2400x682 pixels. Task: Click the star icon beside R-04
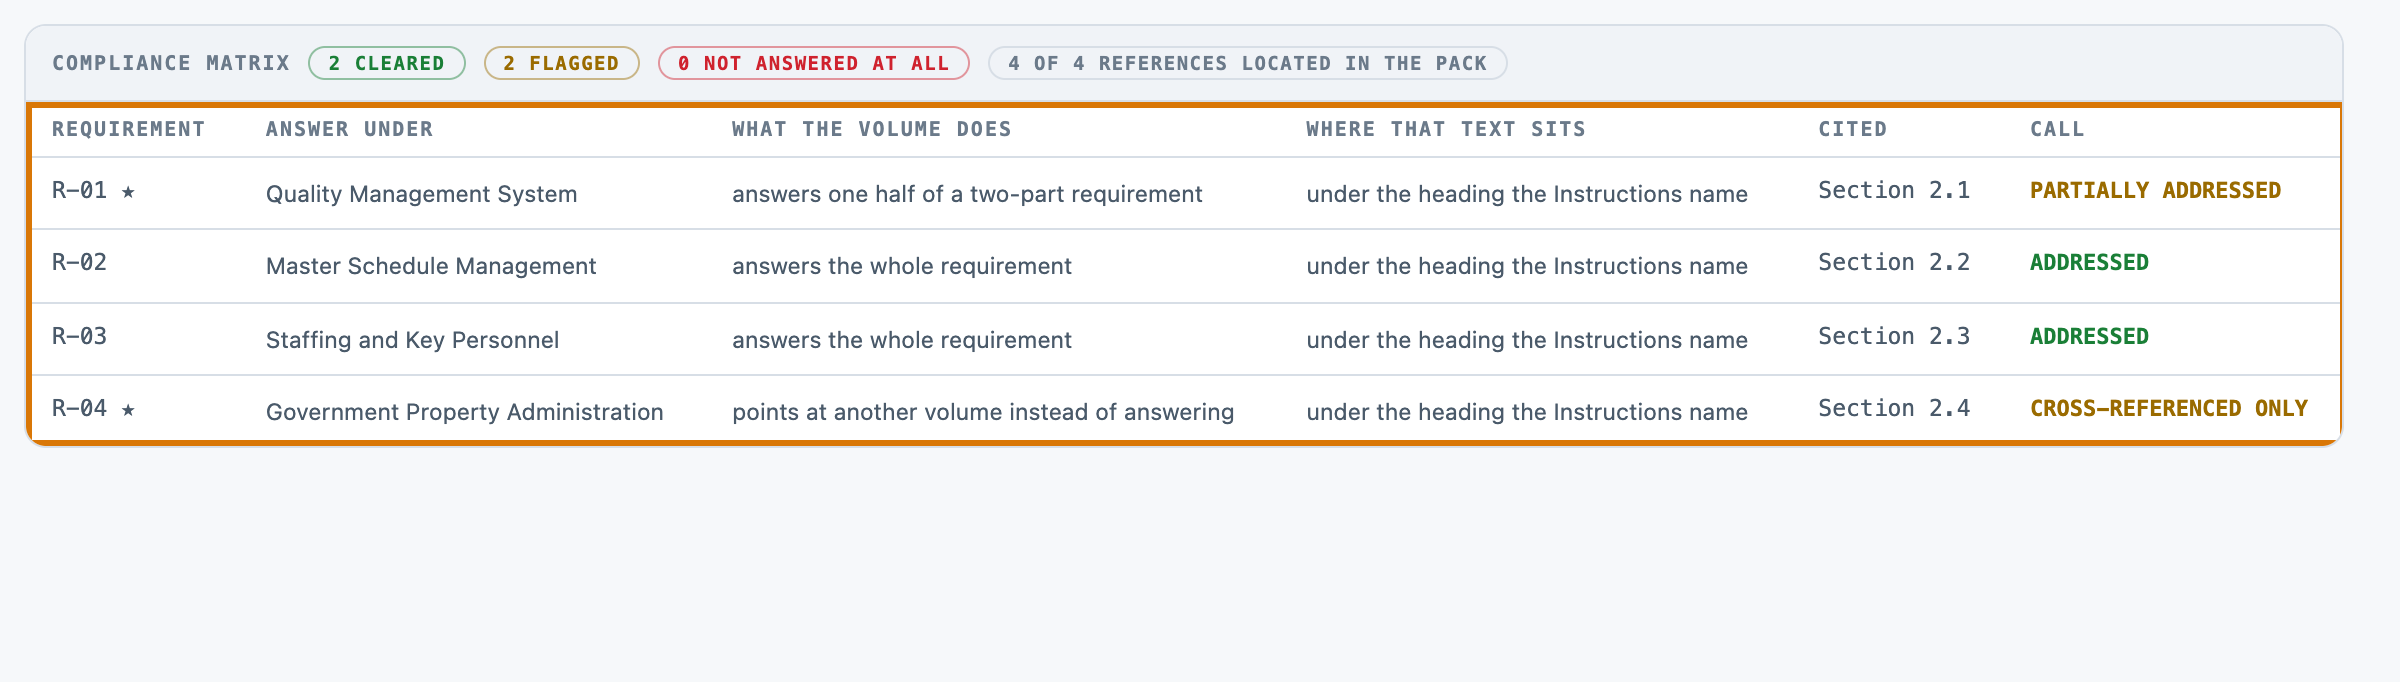pos(128,410)
